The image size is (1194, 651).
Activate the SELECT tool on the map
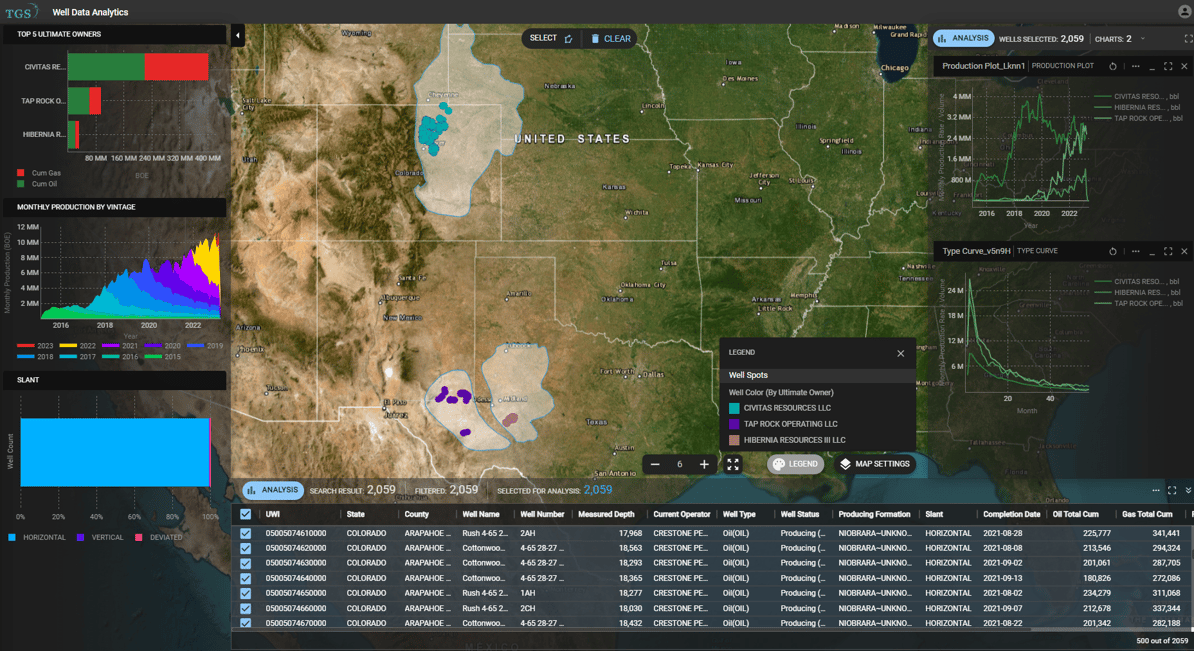point(551,38)
